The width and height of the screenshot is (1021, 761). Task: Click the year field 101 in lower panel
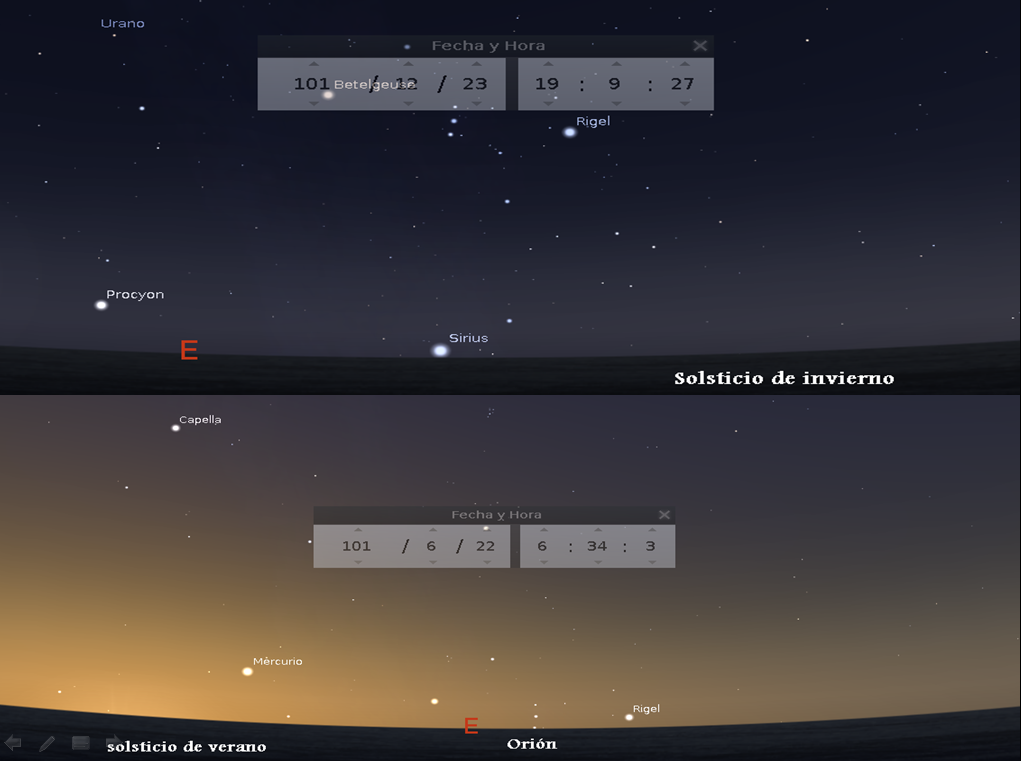[x=357, y=546]
